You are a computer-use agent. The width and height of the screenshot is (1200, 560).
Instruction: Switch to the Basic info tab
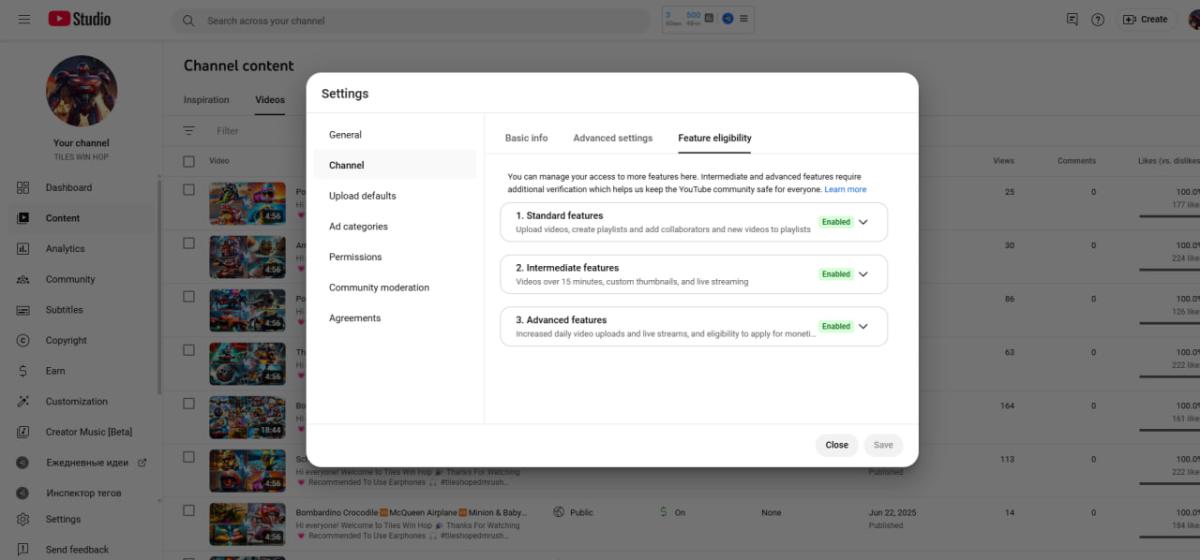526,138
